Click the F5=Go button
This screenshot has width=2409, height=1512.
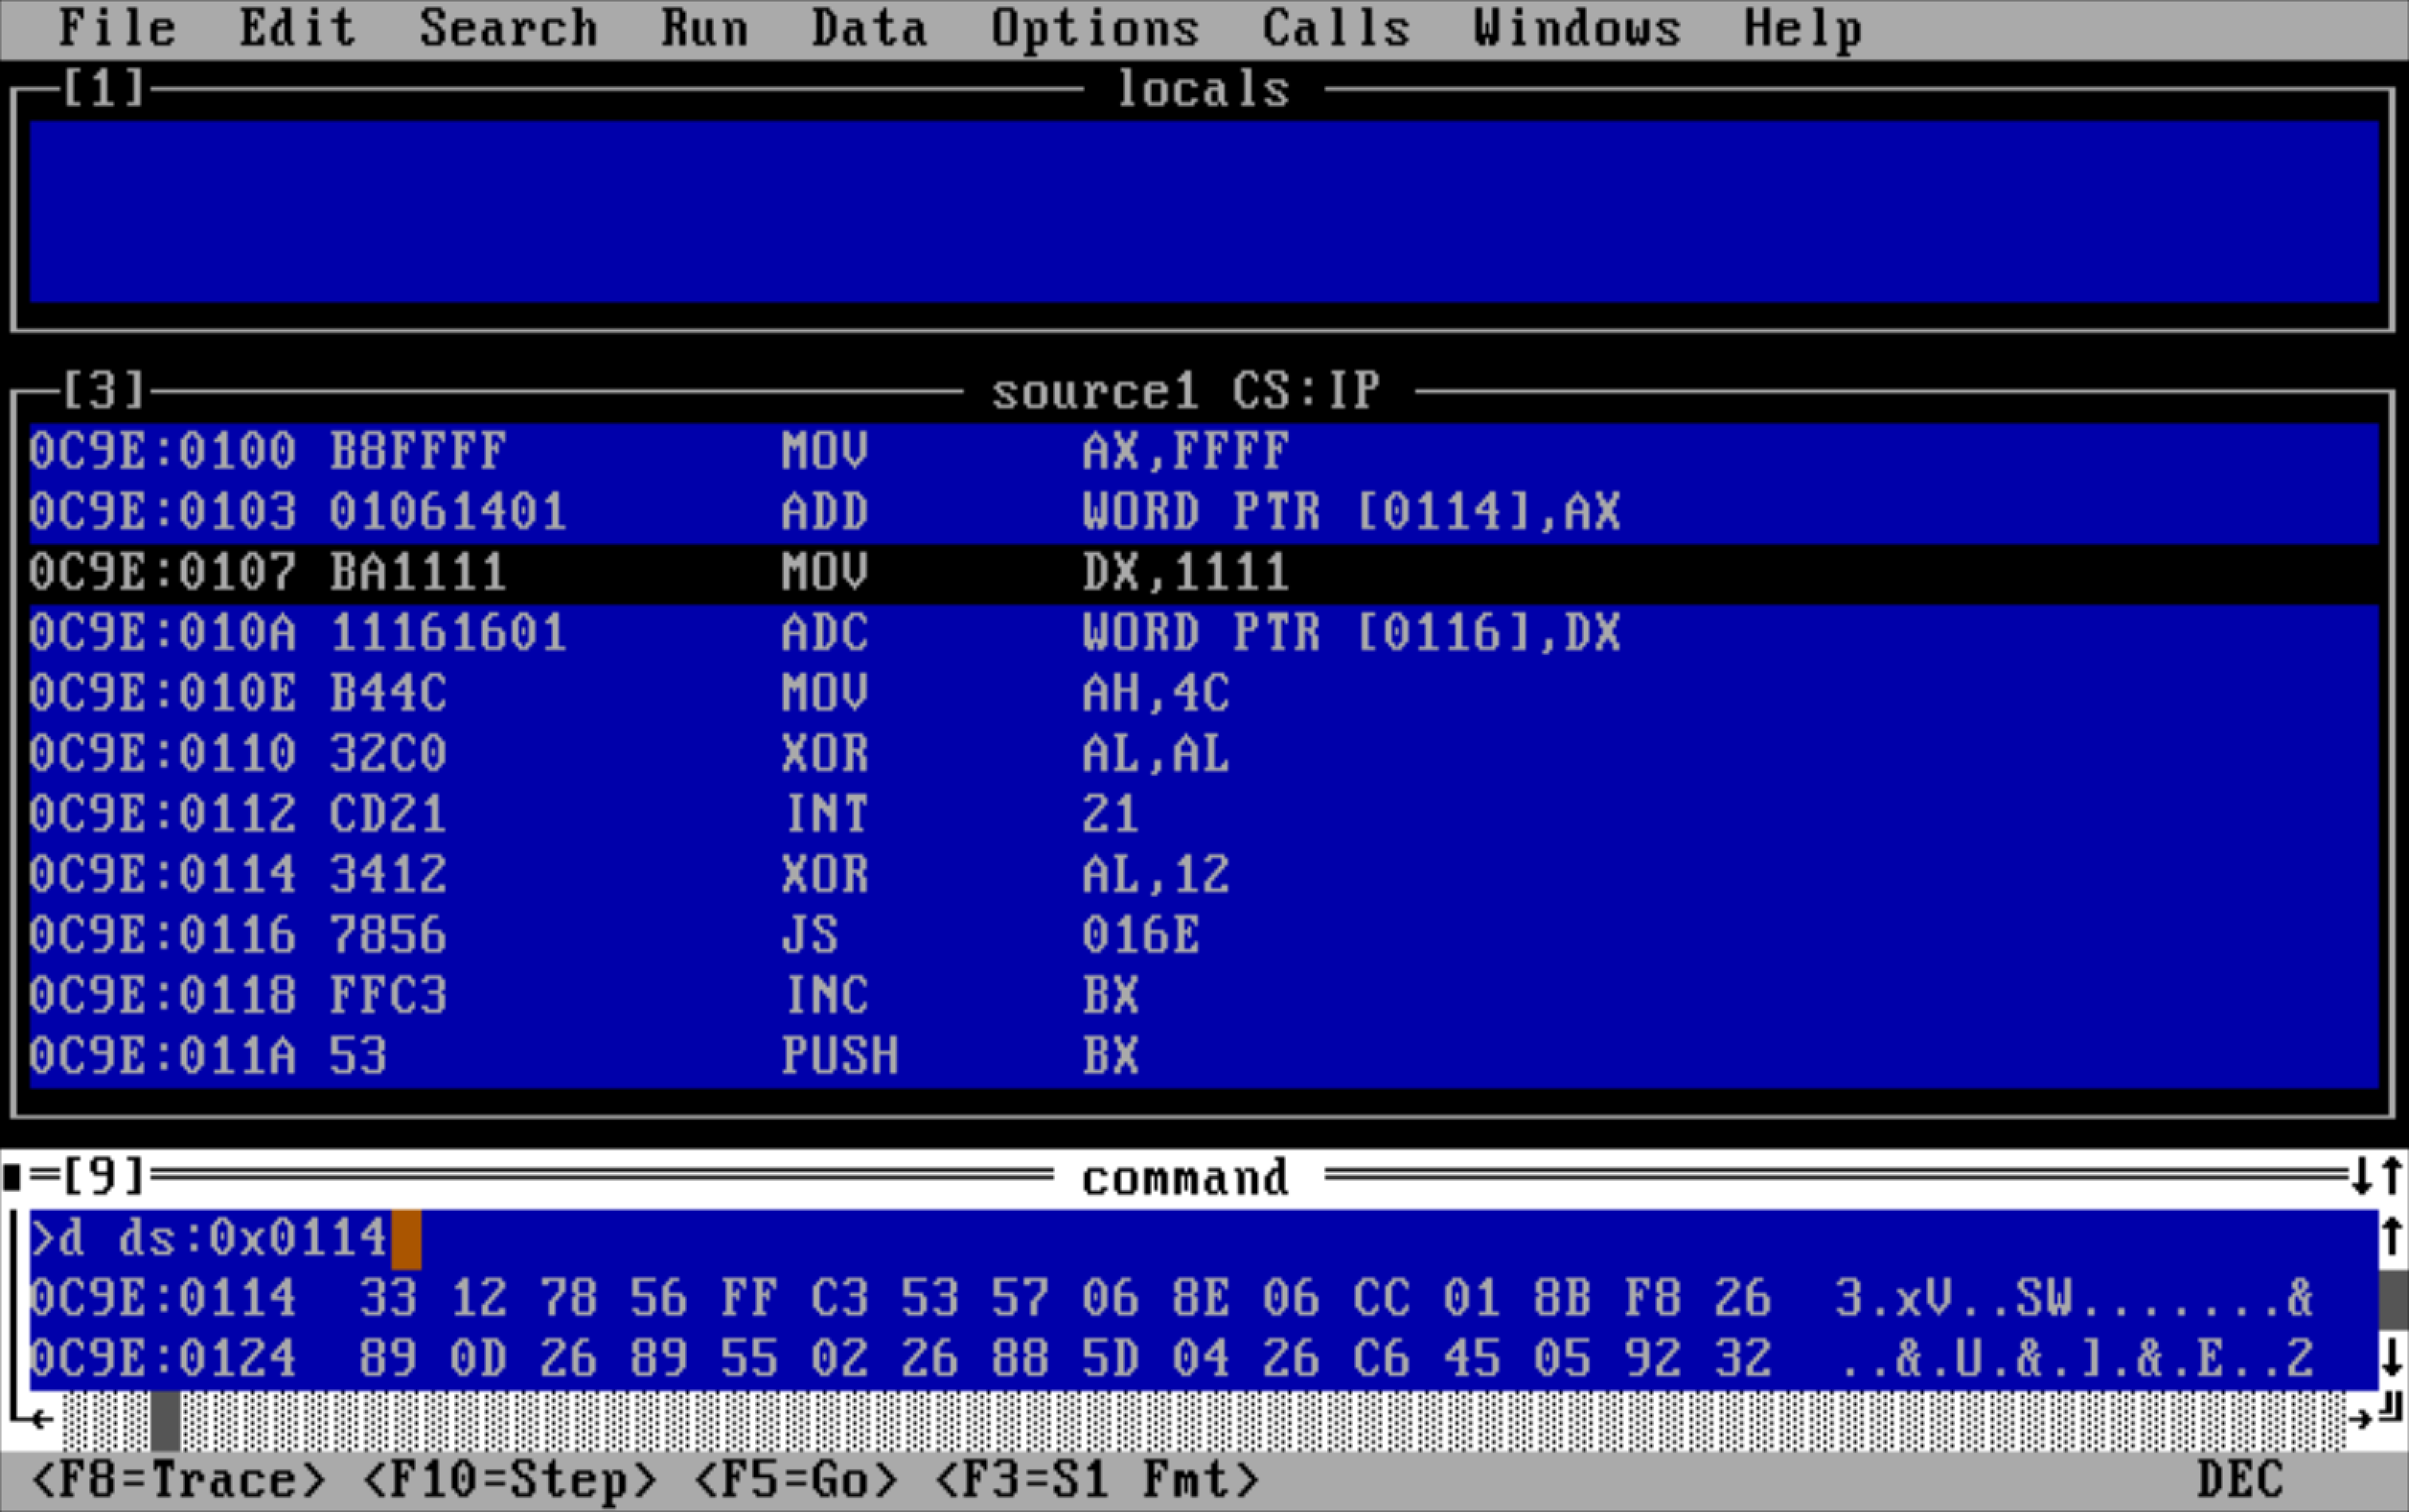click(x=795, y=1479)
